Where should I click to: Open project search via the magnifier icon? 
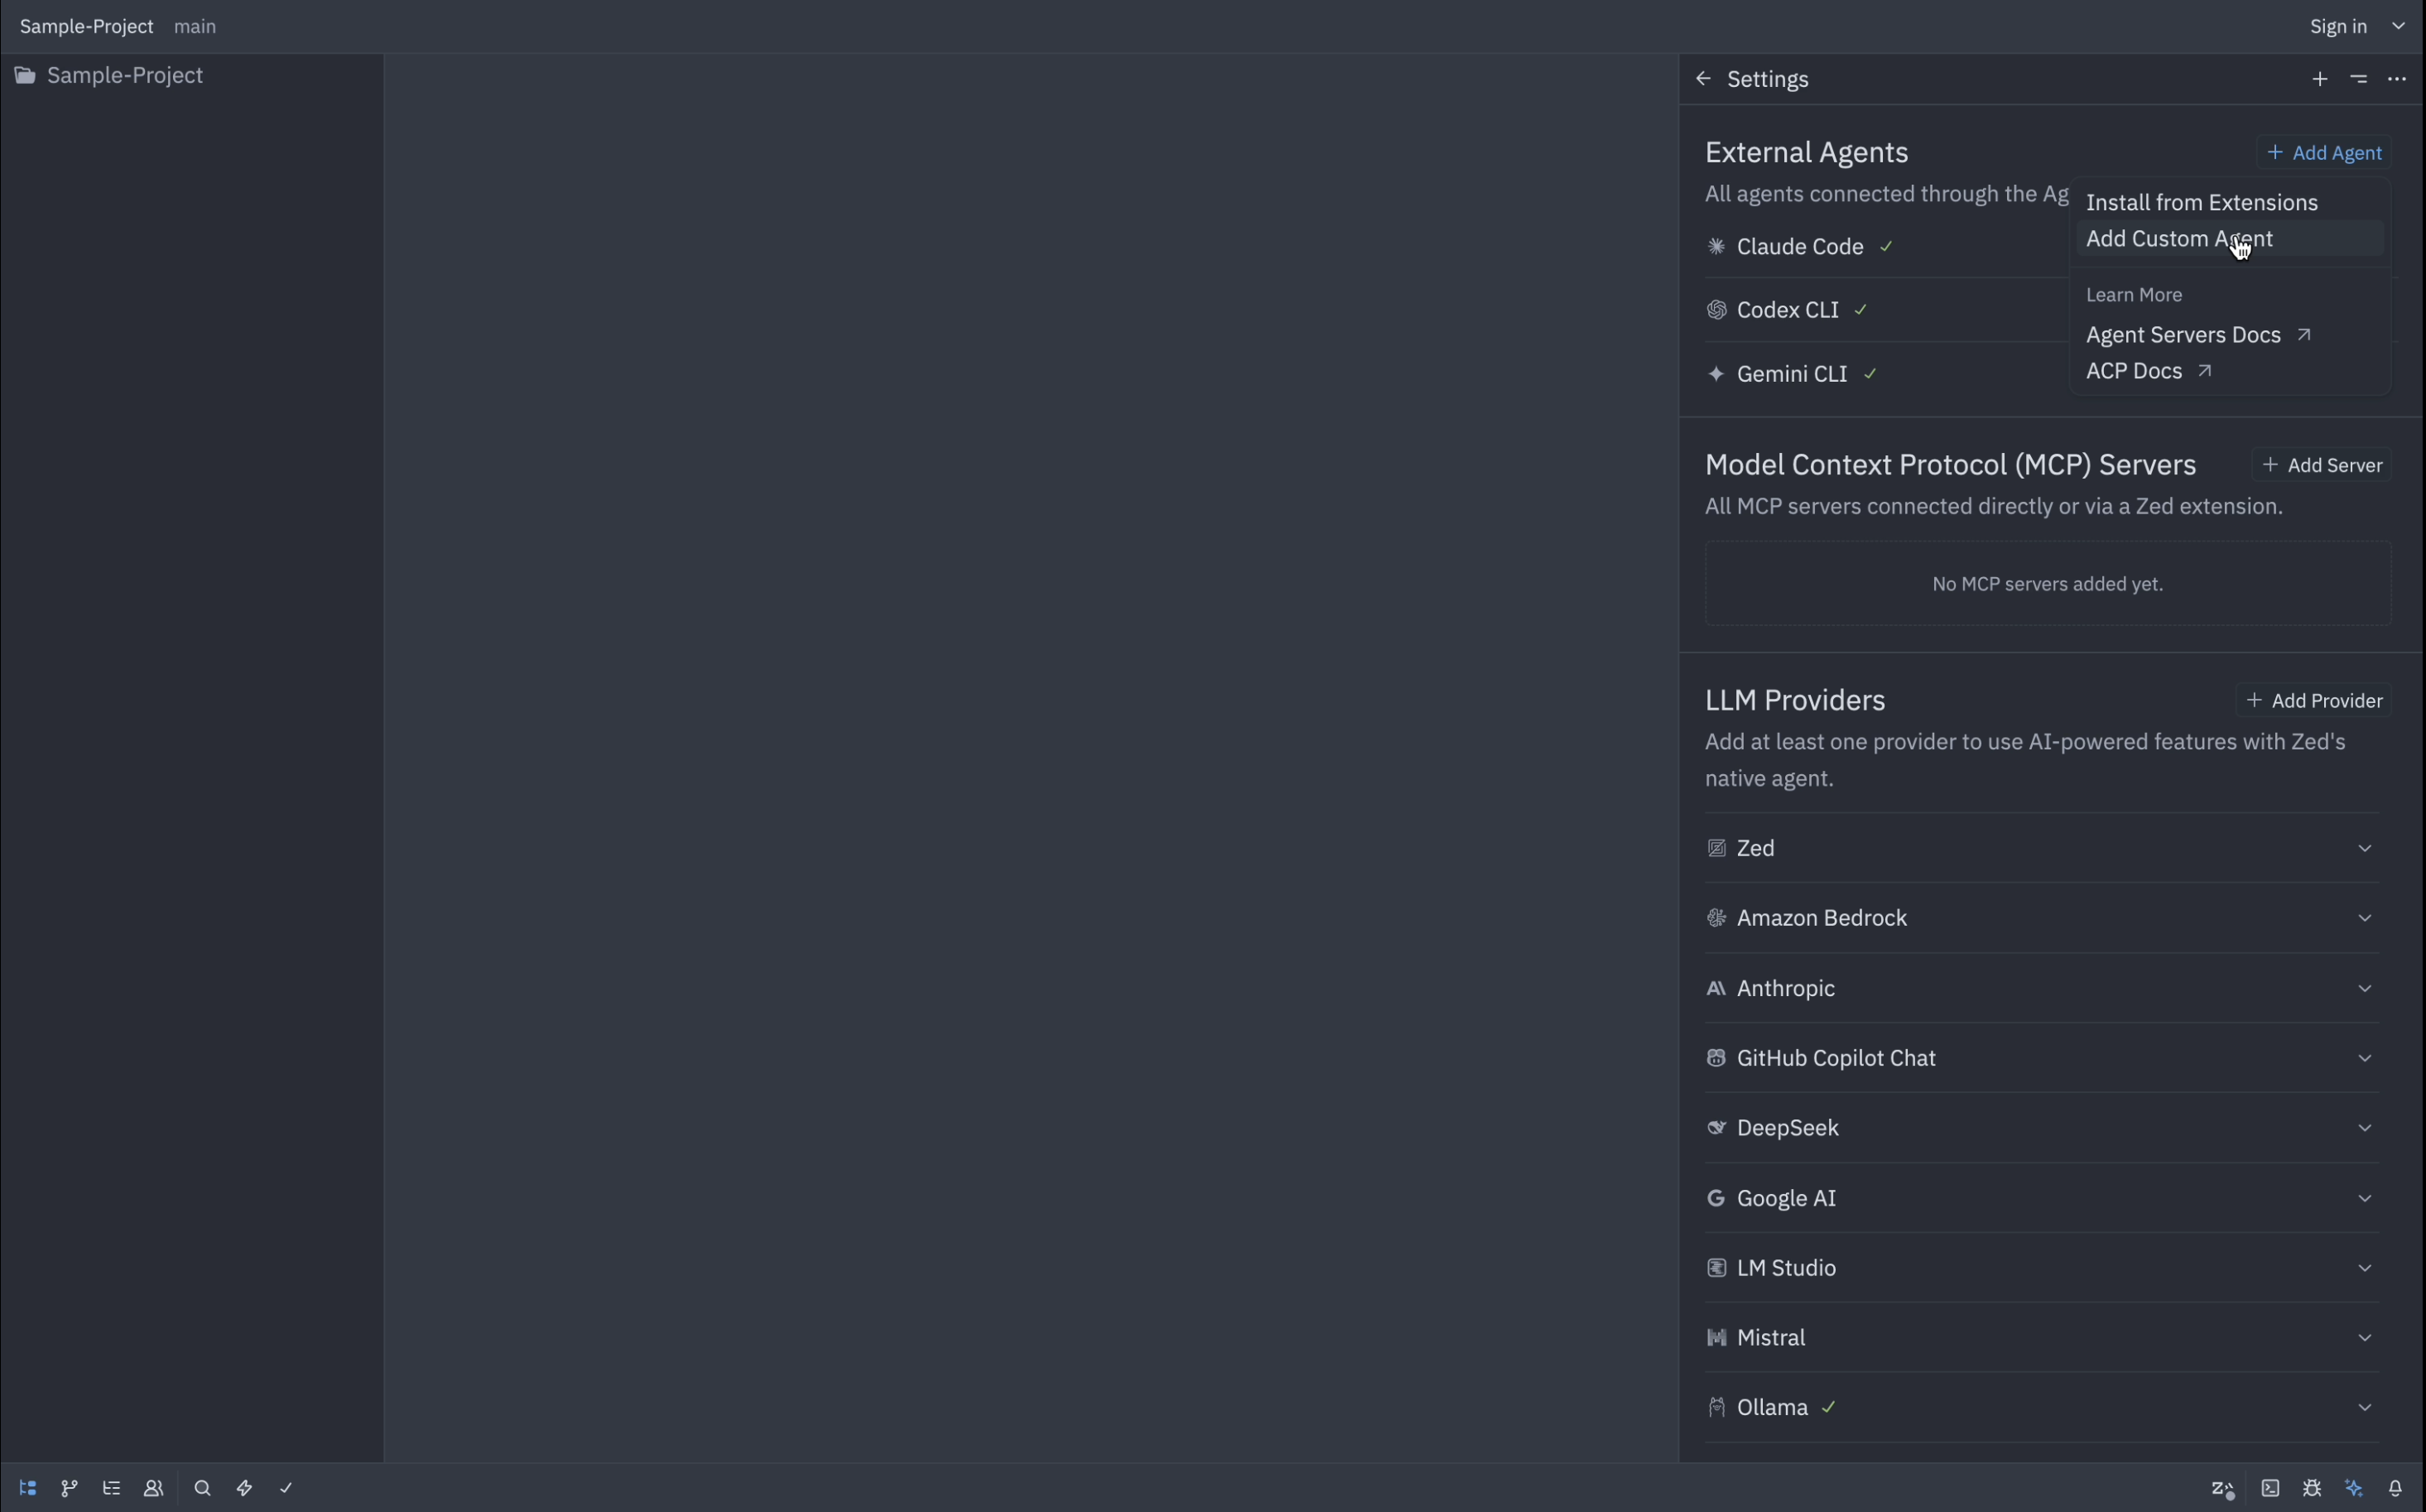[x=202, y=1489]
